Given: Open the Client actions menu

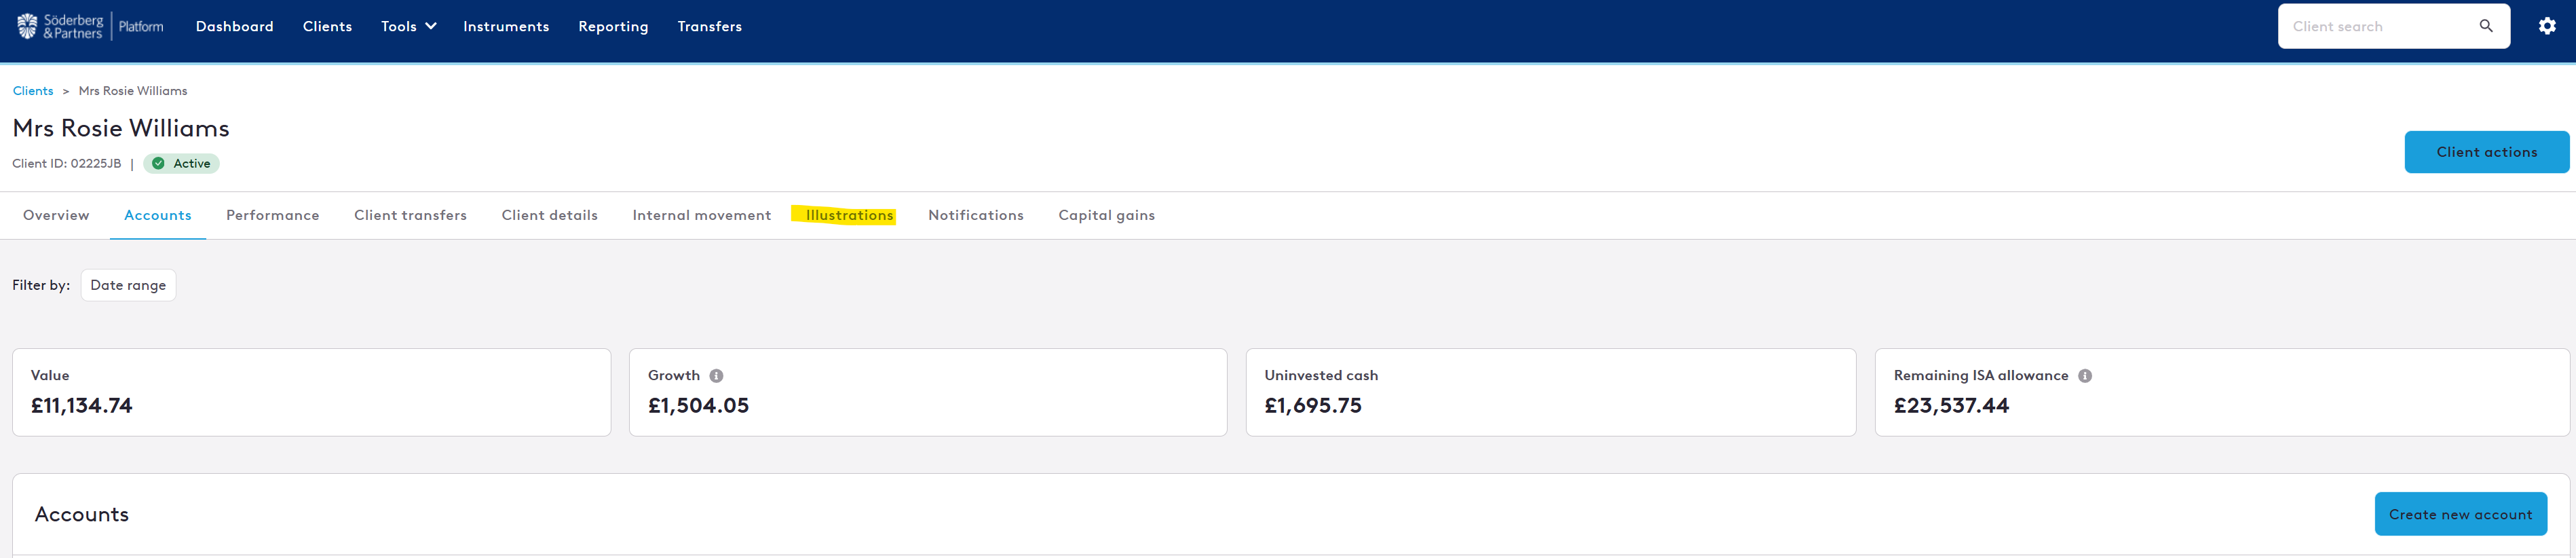Looking at the screenshot, I should [x=2486, y=152].
